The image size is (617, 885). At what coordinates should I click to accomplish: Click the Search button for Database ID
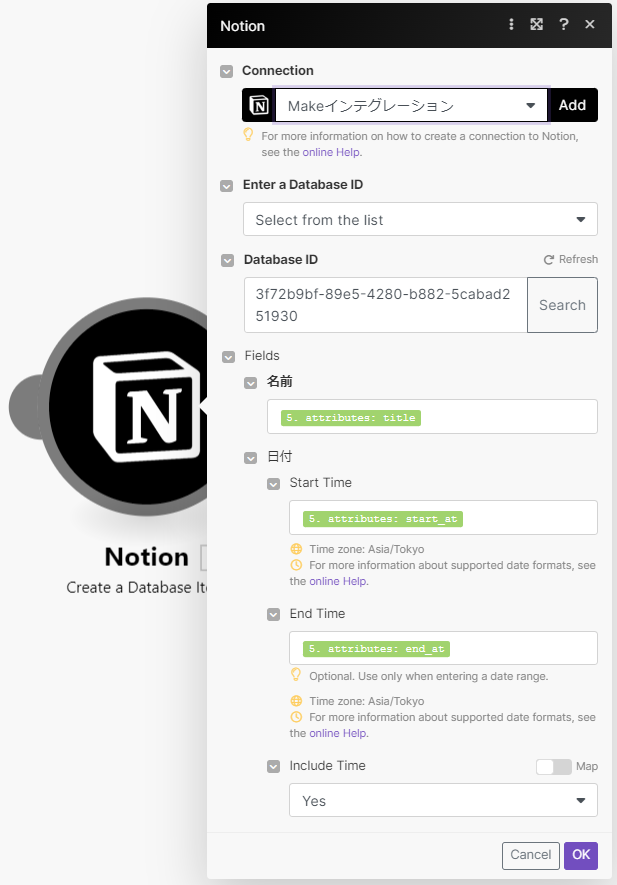click(562, 305)
